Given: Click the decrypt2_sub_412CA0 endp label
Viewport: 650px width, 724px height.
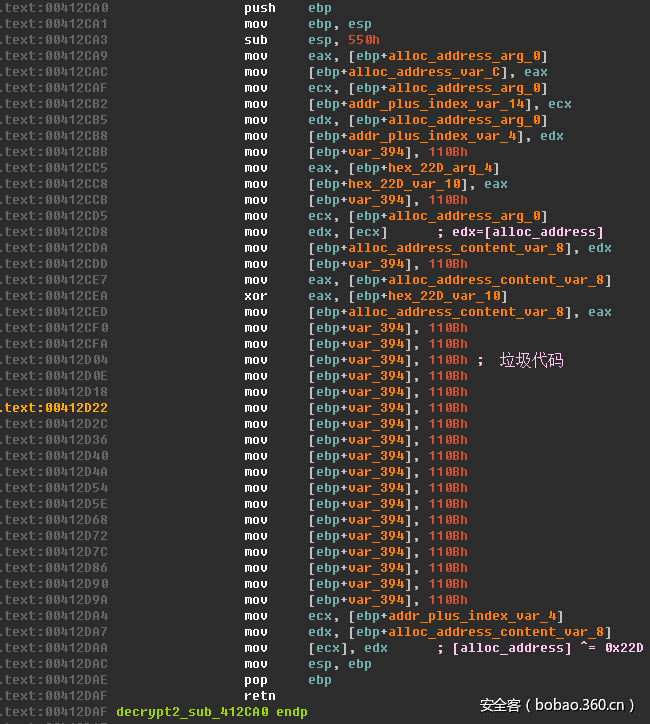Looking at the screenshot, I should (x=212, y=712).
